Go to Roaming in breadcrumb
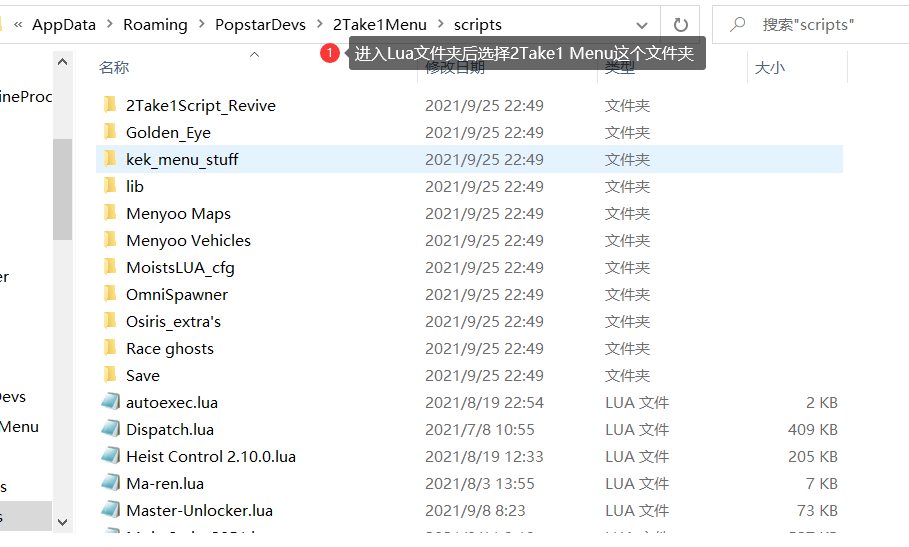The width and height of the screenshot is (909, 547). pos(155,24)
